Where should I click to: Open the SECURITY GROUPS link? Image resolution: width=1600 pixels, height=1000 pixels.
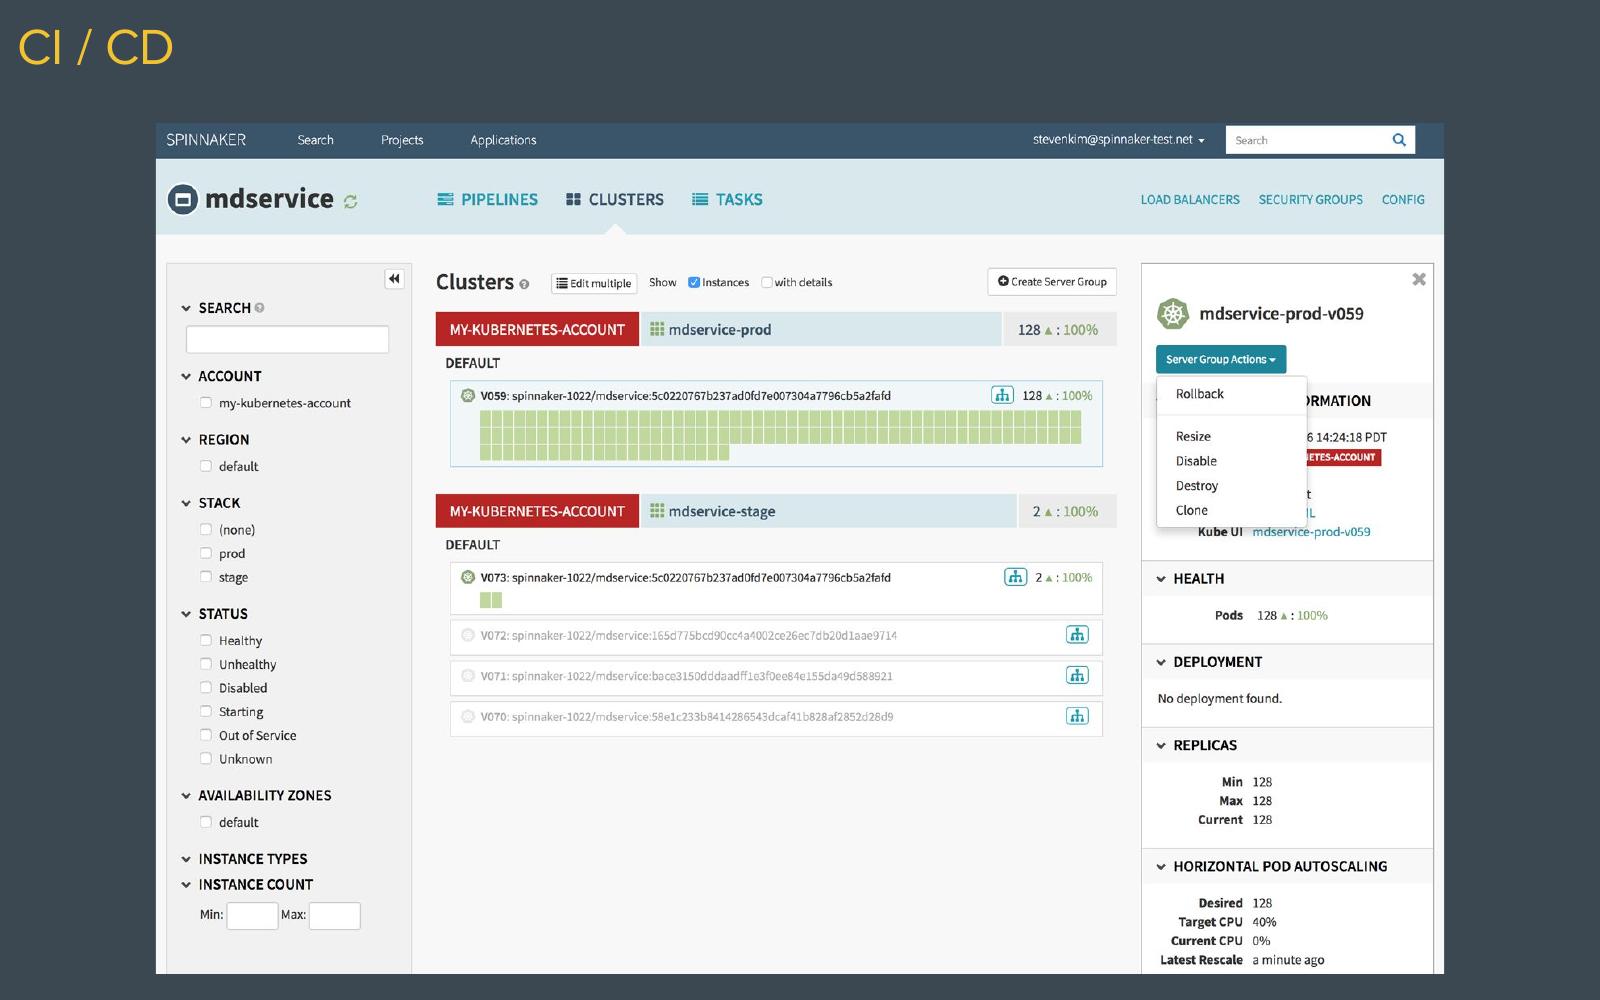pos(1310,200)
